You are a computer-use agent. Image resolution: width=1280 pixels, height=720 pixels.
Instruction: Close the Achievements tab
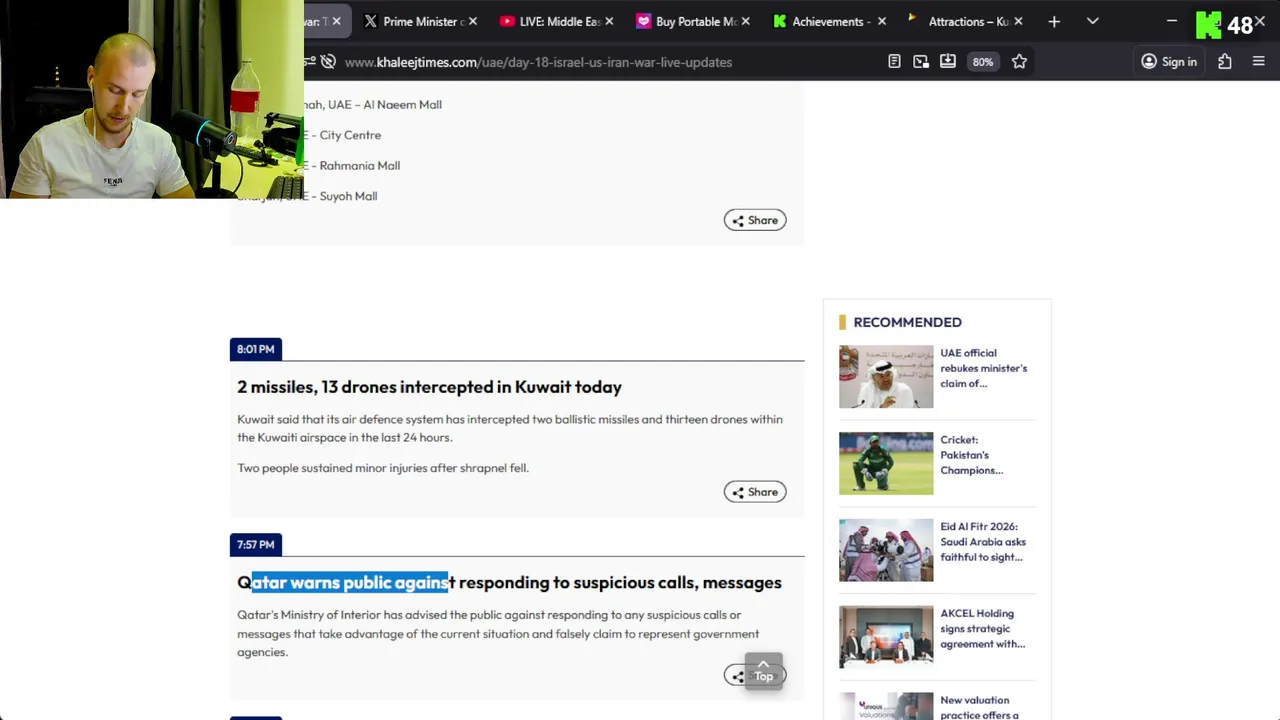tap(882, 21)
